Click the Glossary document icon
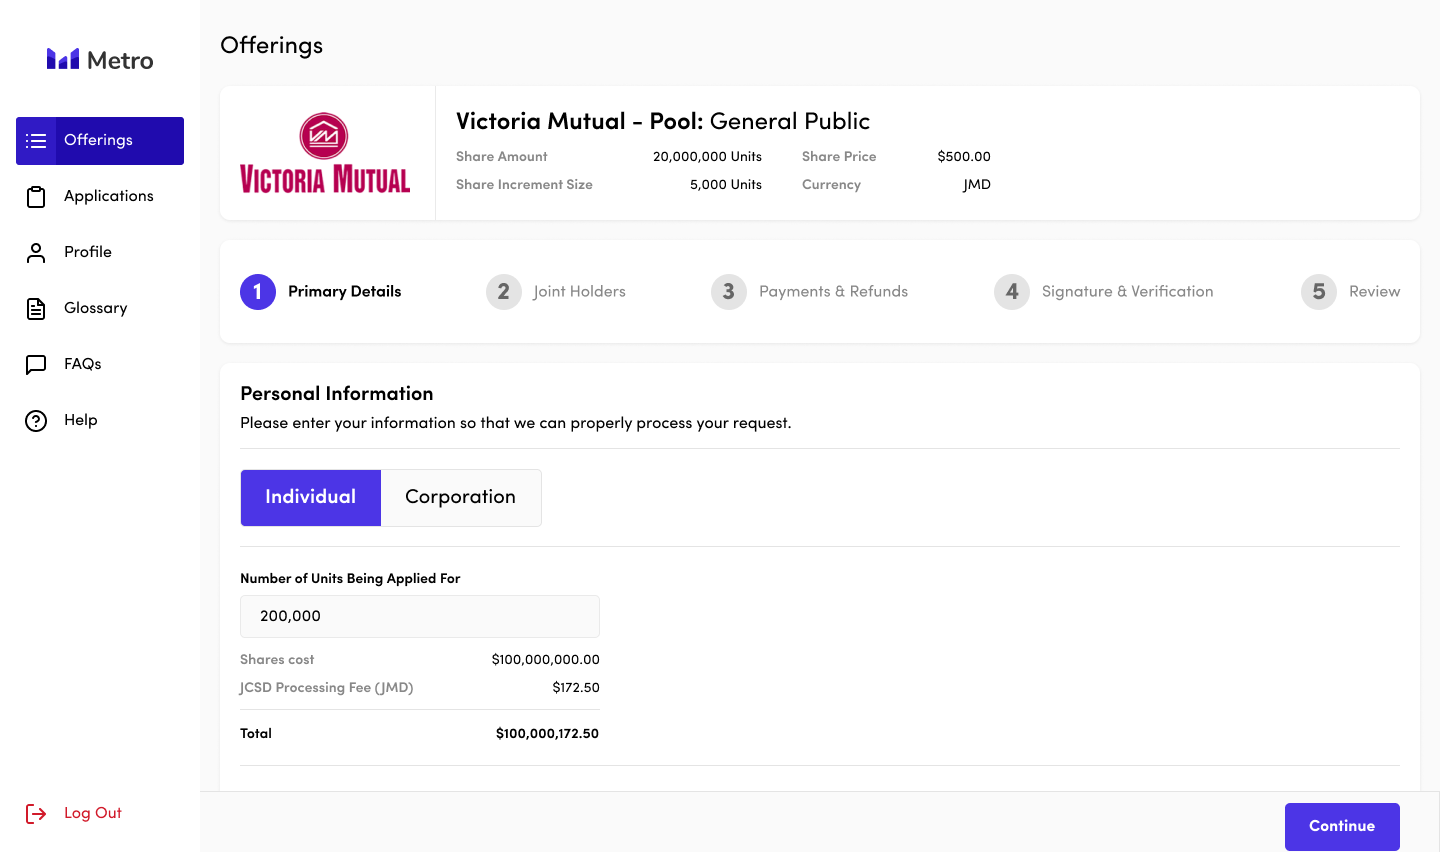Image resolution: width=1440 pixels, height=852 pixels. (x=36, y=309)
